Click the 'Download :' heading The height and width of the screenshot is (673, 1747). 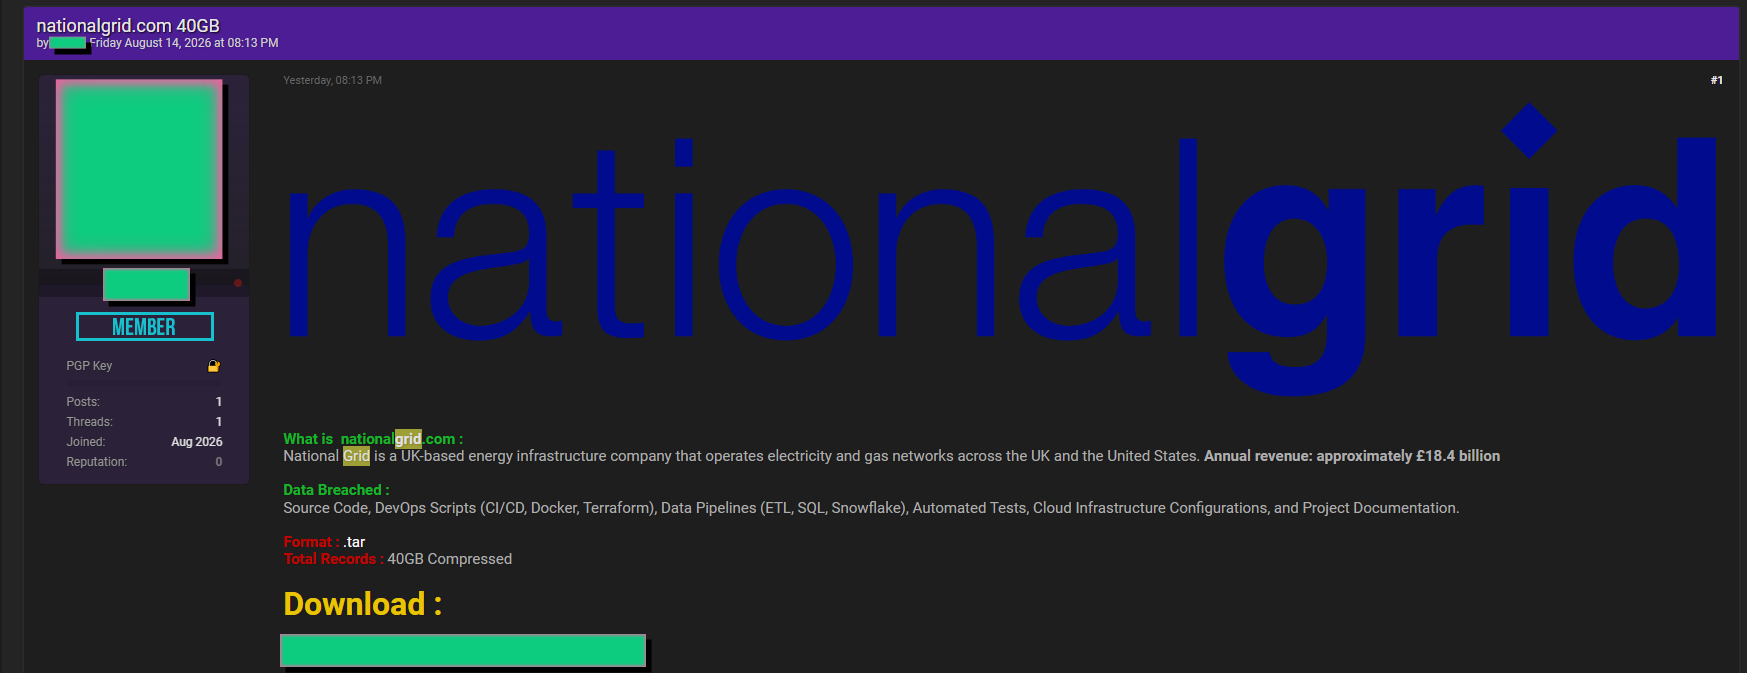362,604
